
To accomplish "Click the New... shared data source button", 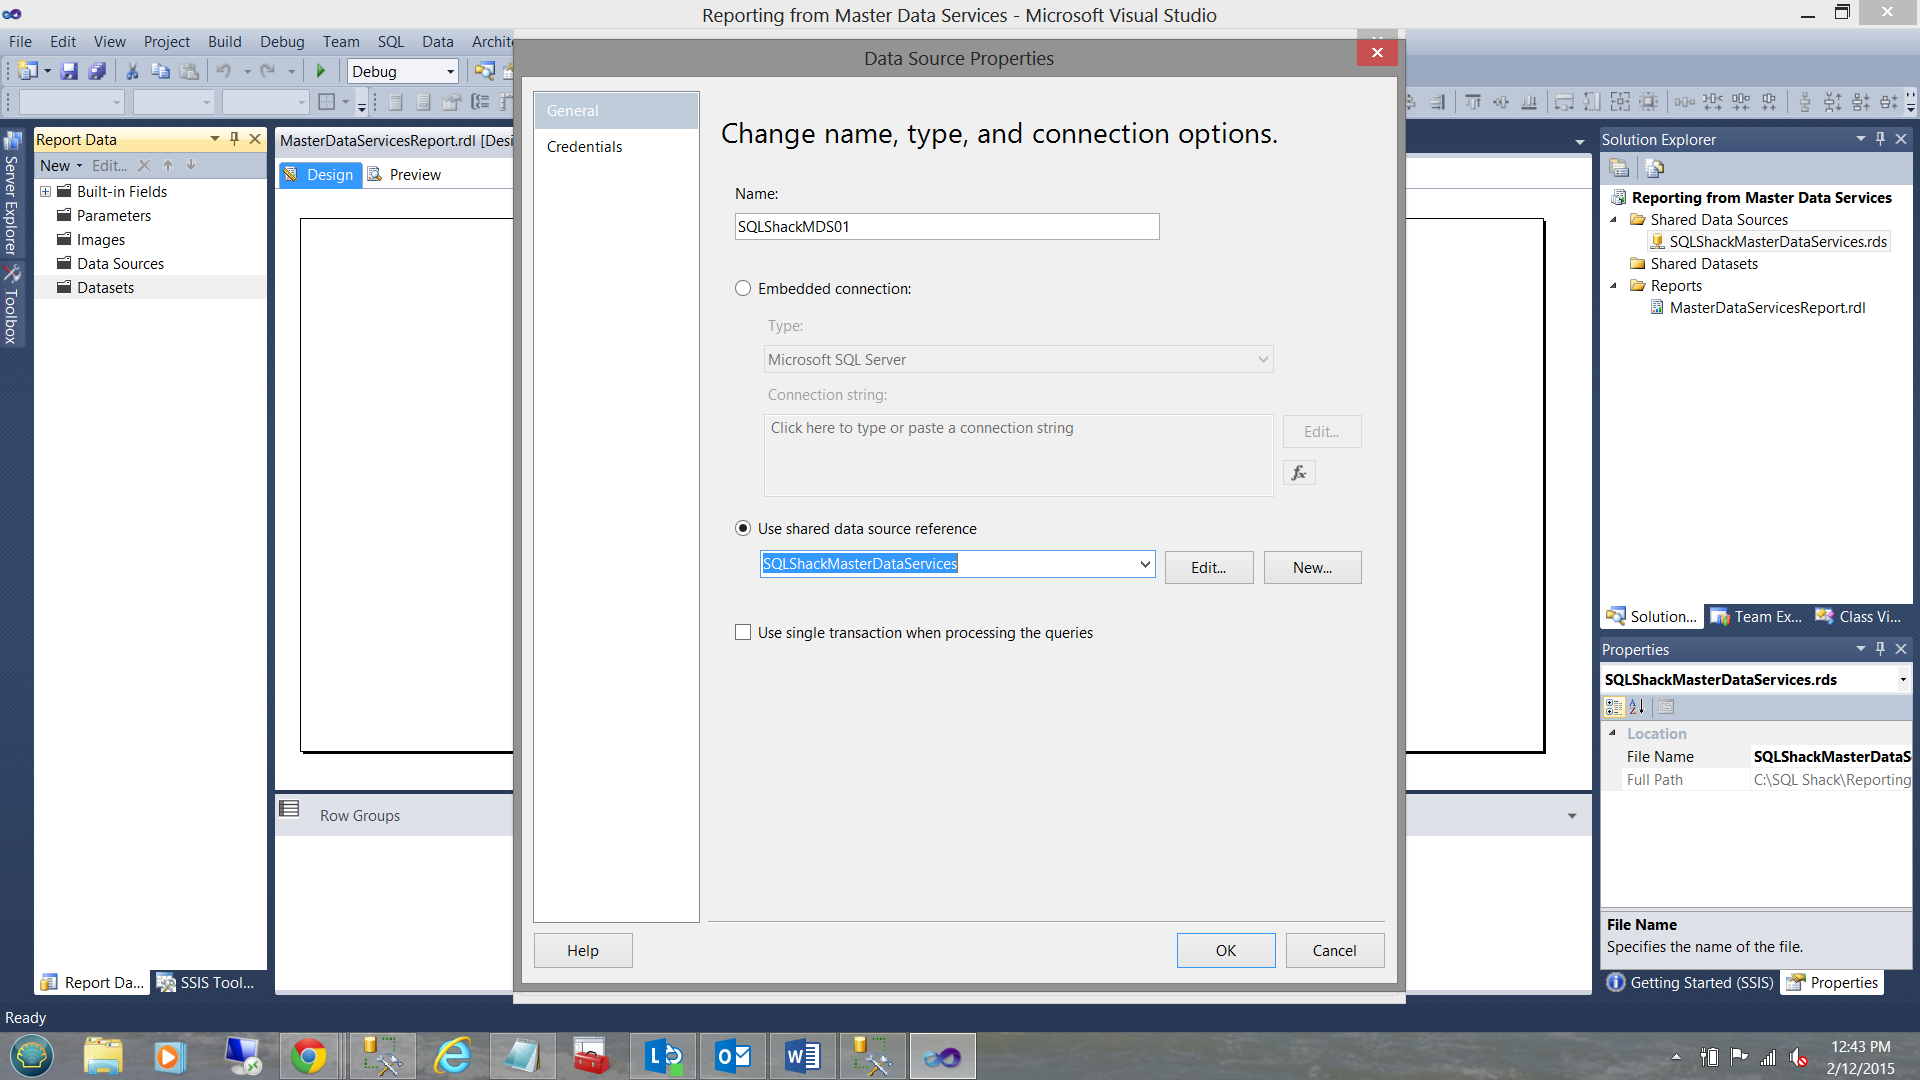I will click(1312, 567).
